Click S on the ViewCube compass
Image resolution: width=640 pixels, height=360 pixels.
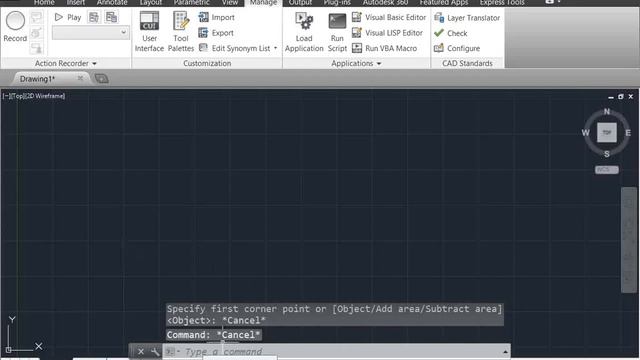point(607,154)
